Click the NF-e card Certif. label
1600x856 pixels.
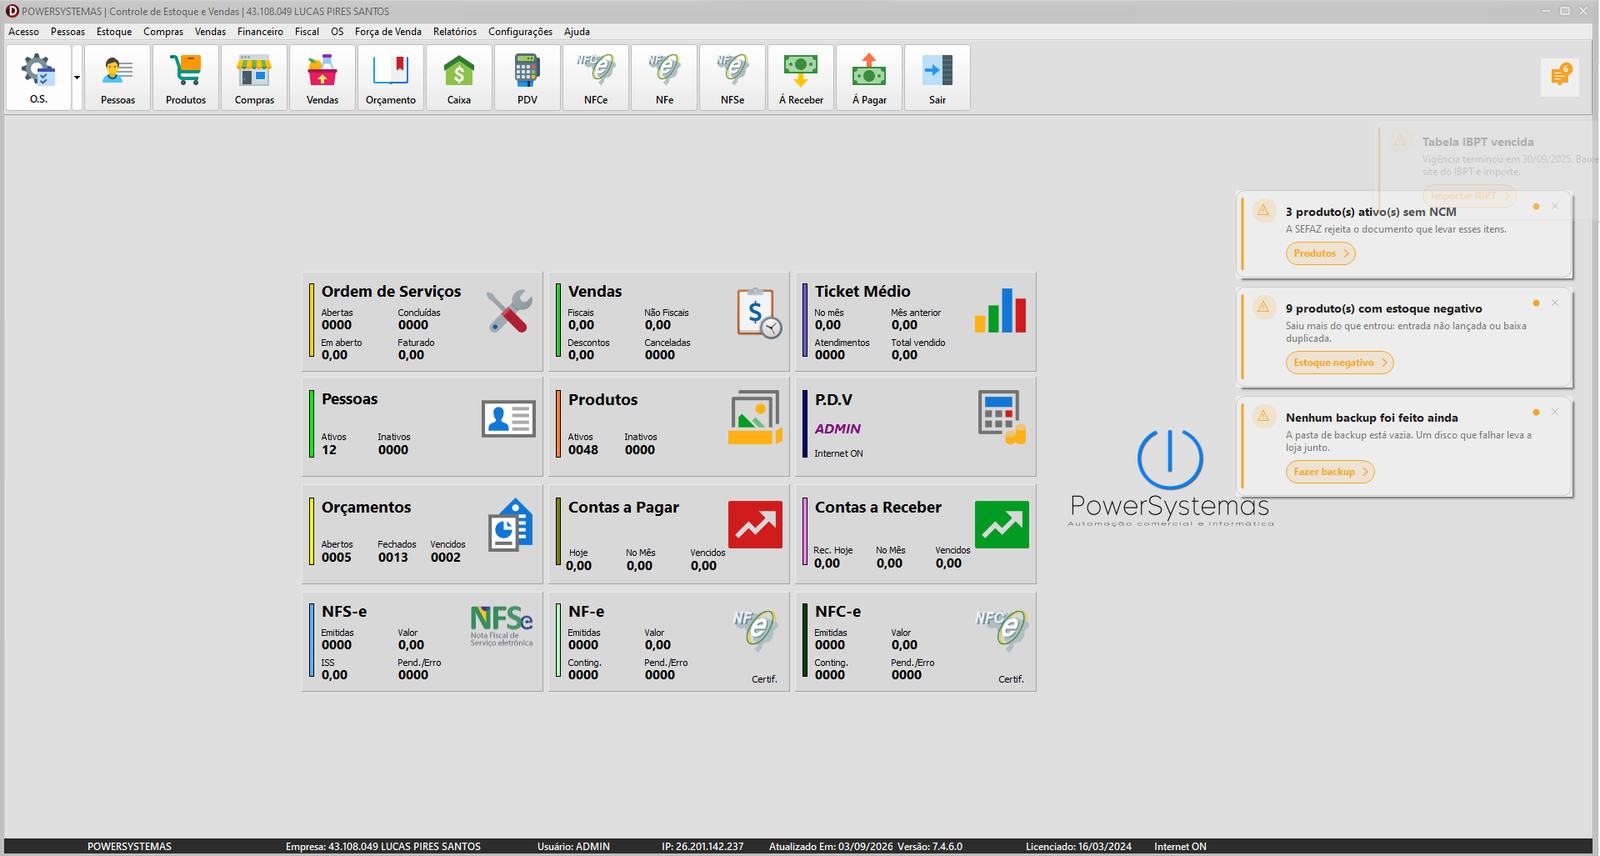764,680
